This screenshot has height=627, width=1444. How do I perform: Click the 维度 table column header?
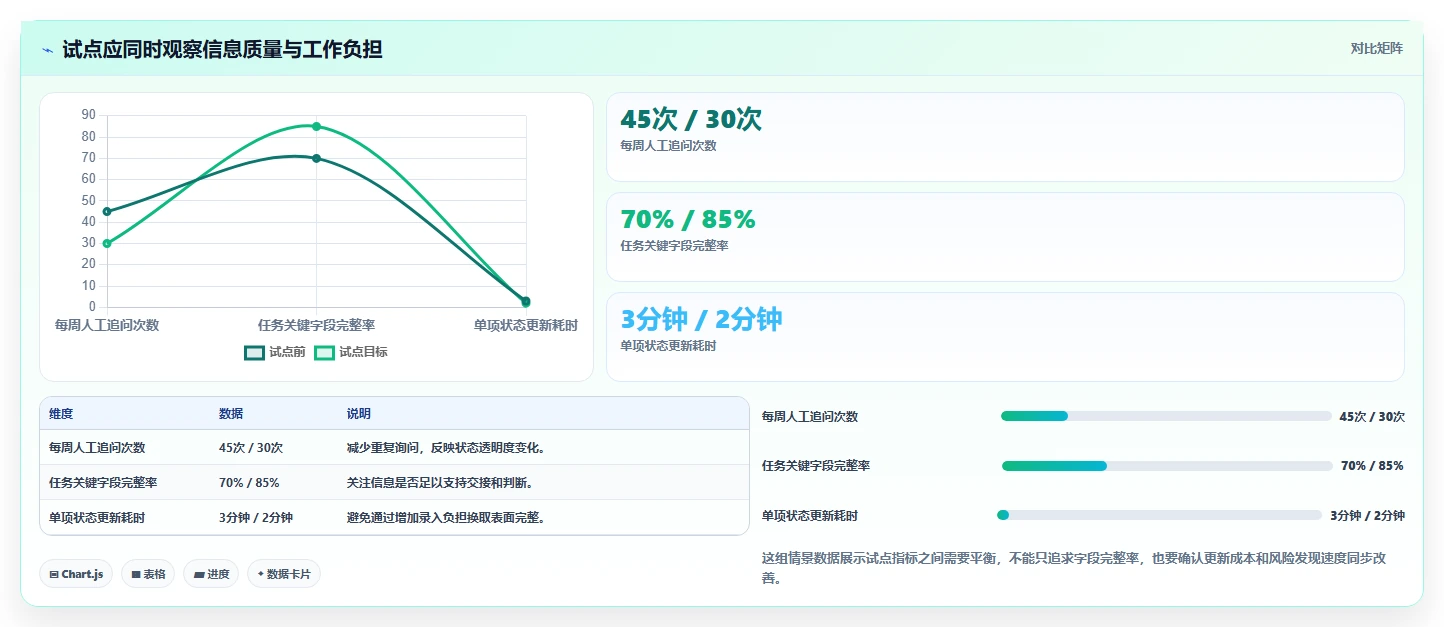[x=61, y=414]
